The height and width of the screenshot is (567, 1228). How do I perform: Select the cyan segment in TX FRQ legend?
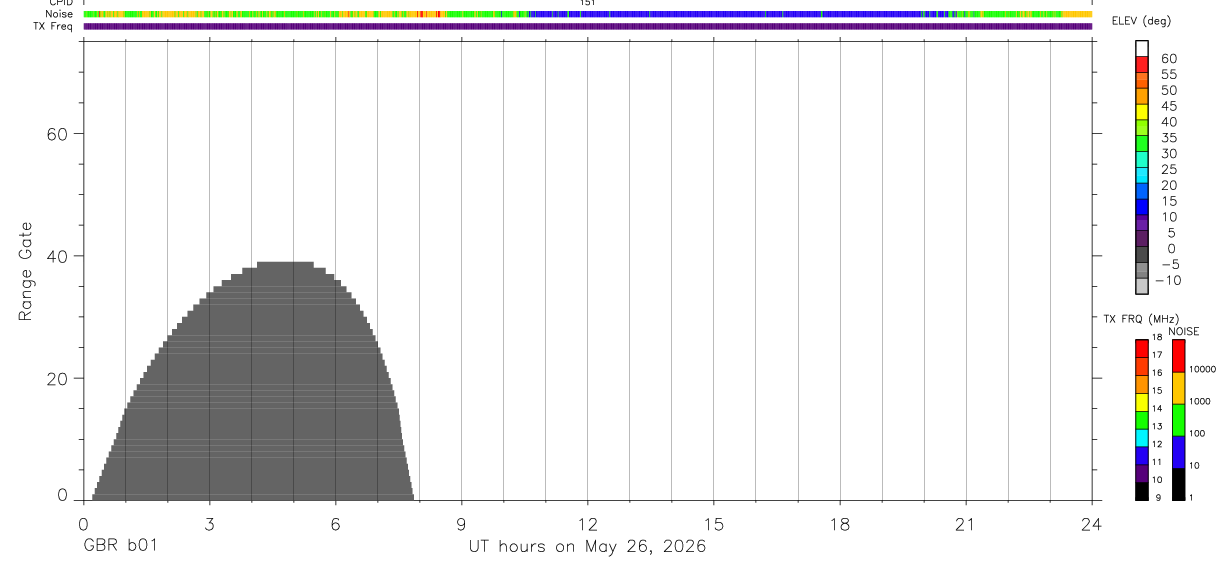(x=1142, y=439)
